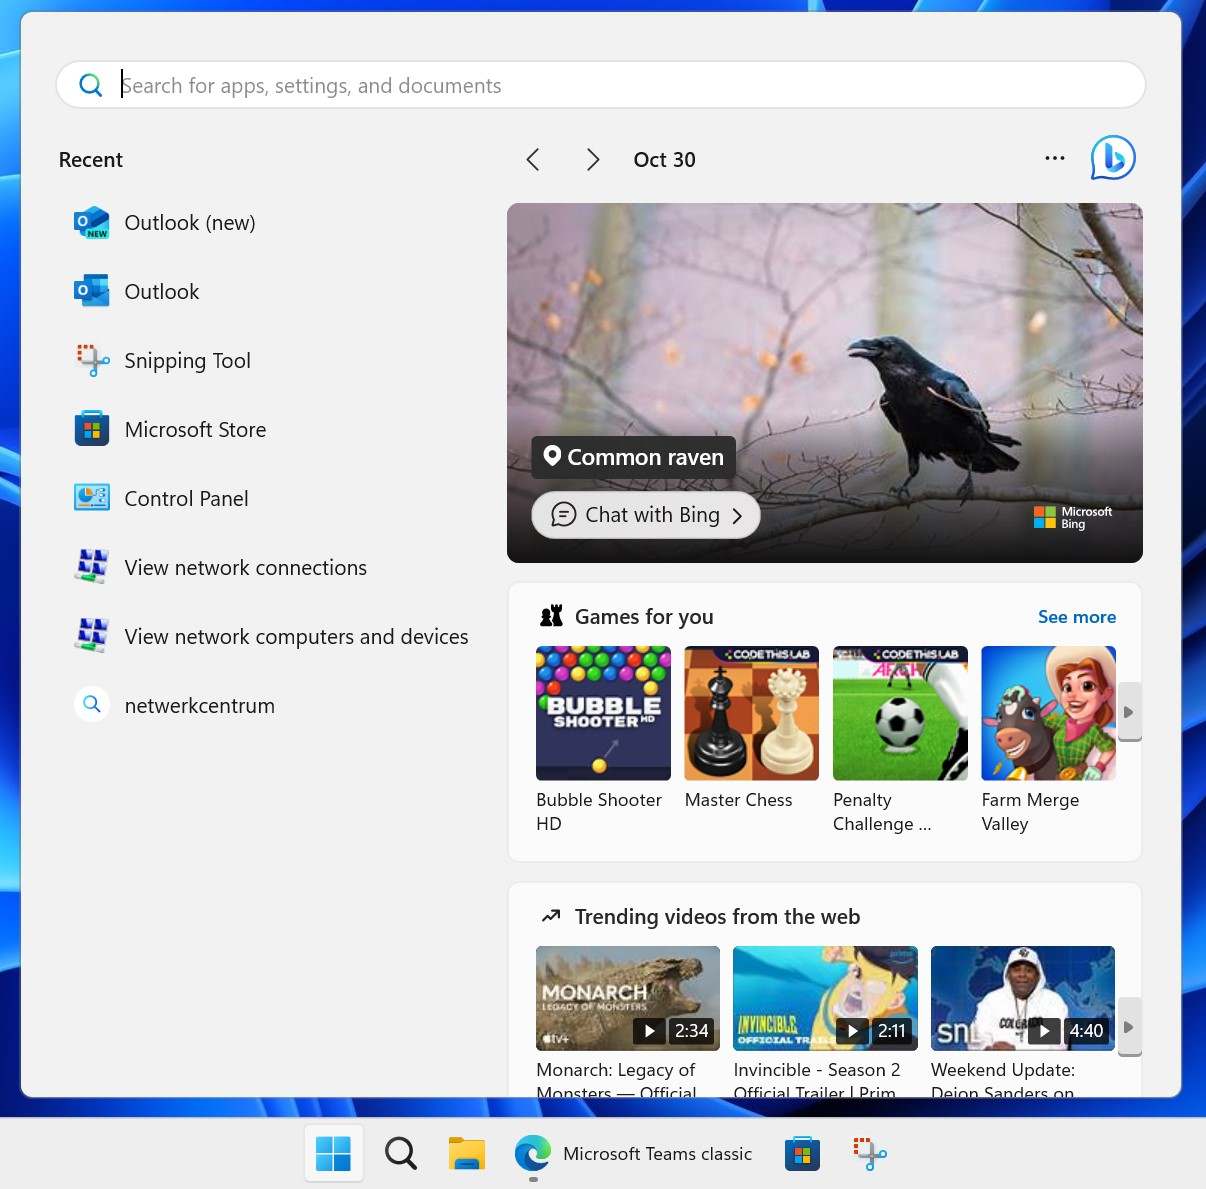1206x1189 pixels.
Task: Open taskbar Search icon
Action: click(x=401, y=1154)
